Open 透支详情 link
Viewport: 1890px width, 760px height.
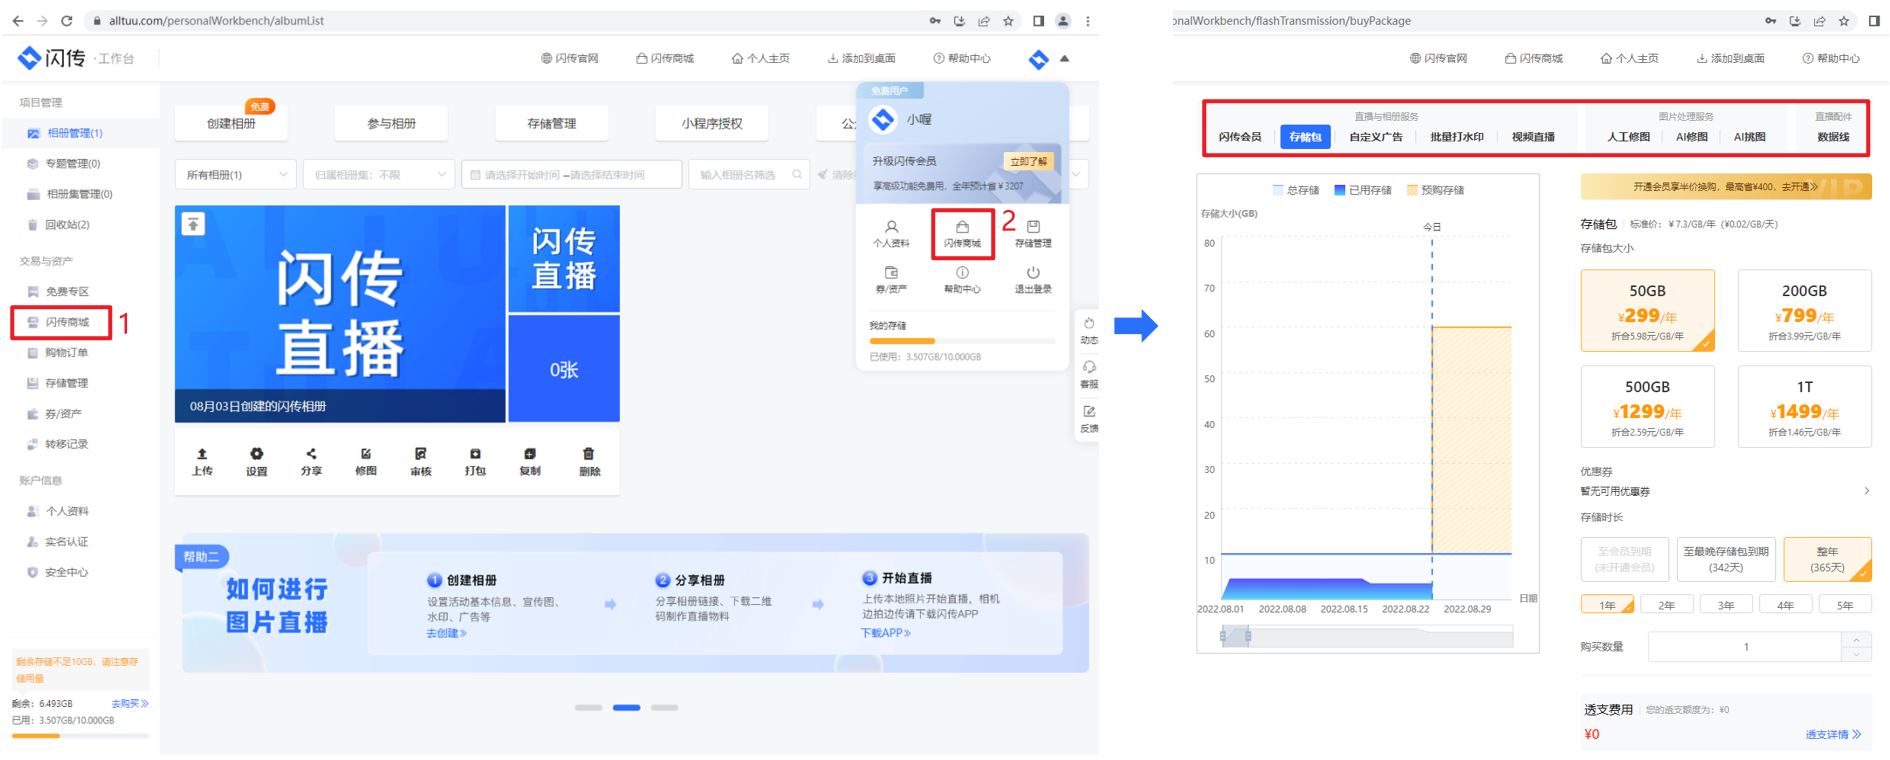[1833, 734]
